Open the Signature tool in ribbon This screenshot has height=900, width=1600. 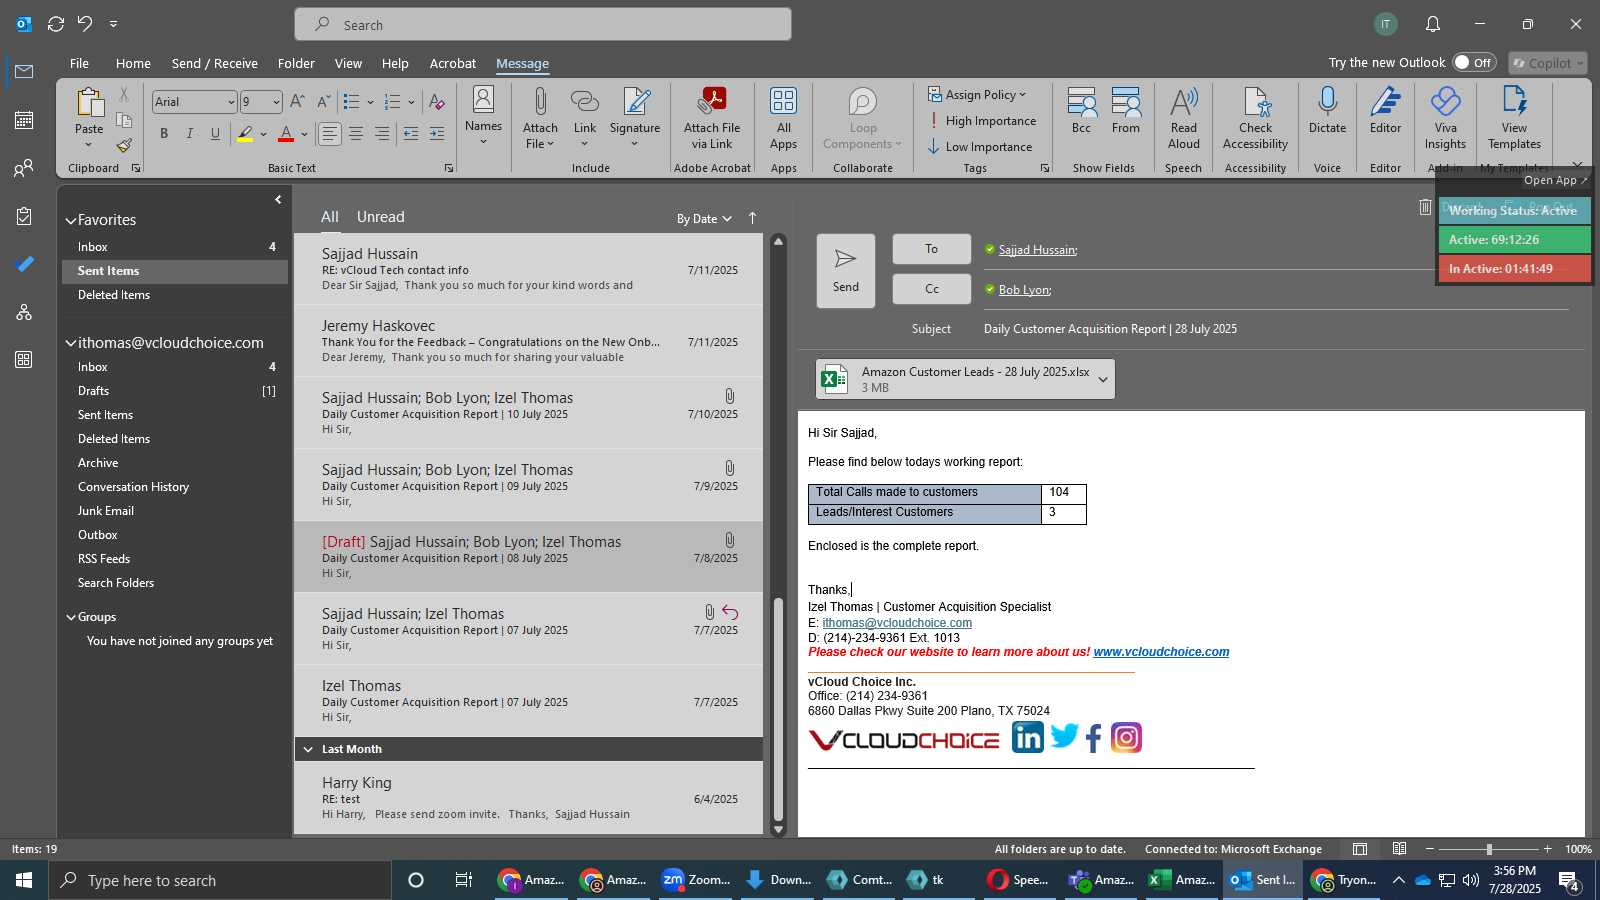[x=635, y=118]
